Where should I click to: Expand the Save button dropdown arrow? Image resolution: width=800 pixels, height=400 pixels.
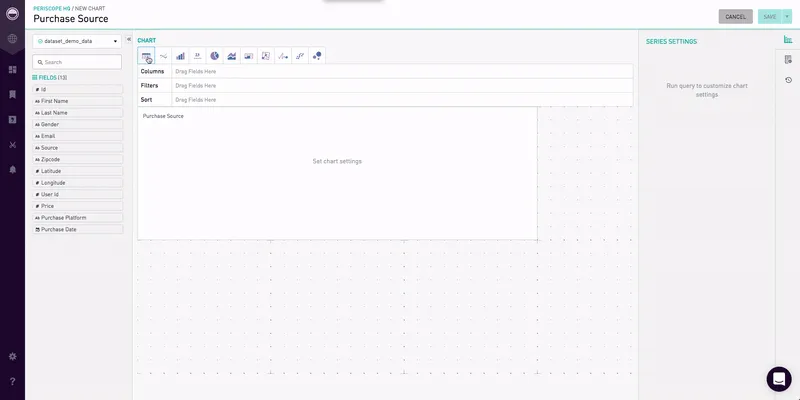(787, 17)
